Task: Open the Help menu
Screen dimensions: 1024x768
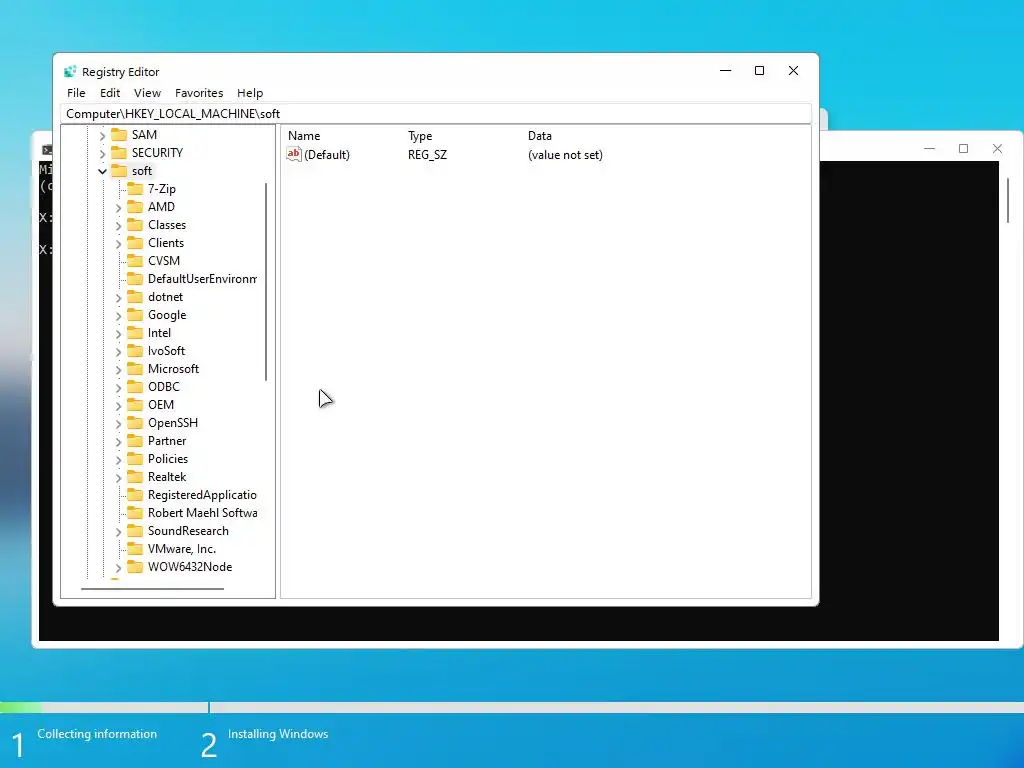Action: [249, 93]
